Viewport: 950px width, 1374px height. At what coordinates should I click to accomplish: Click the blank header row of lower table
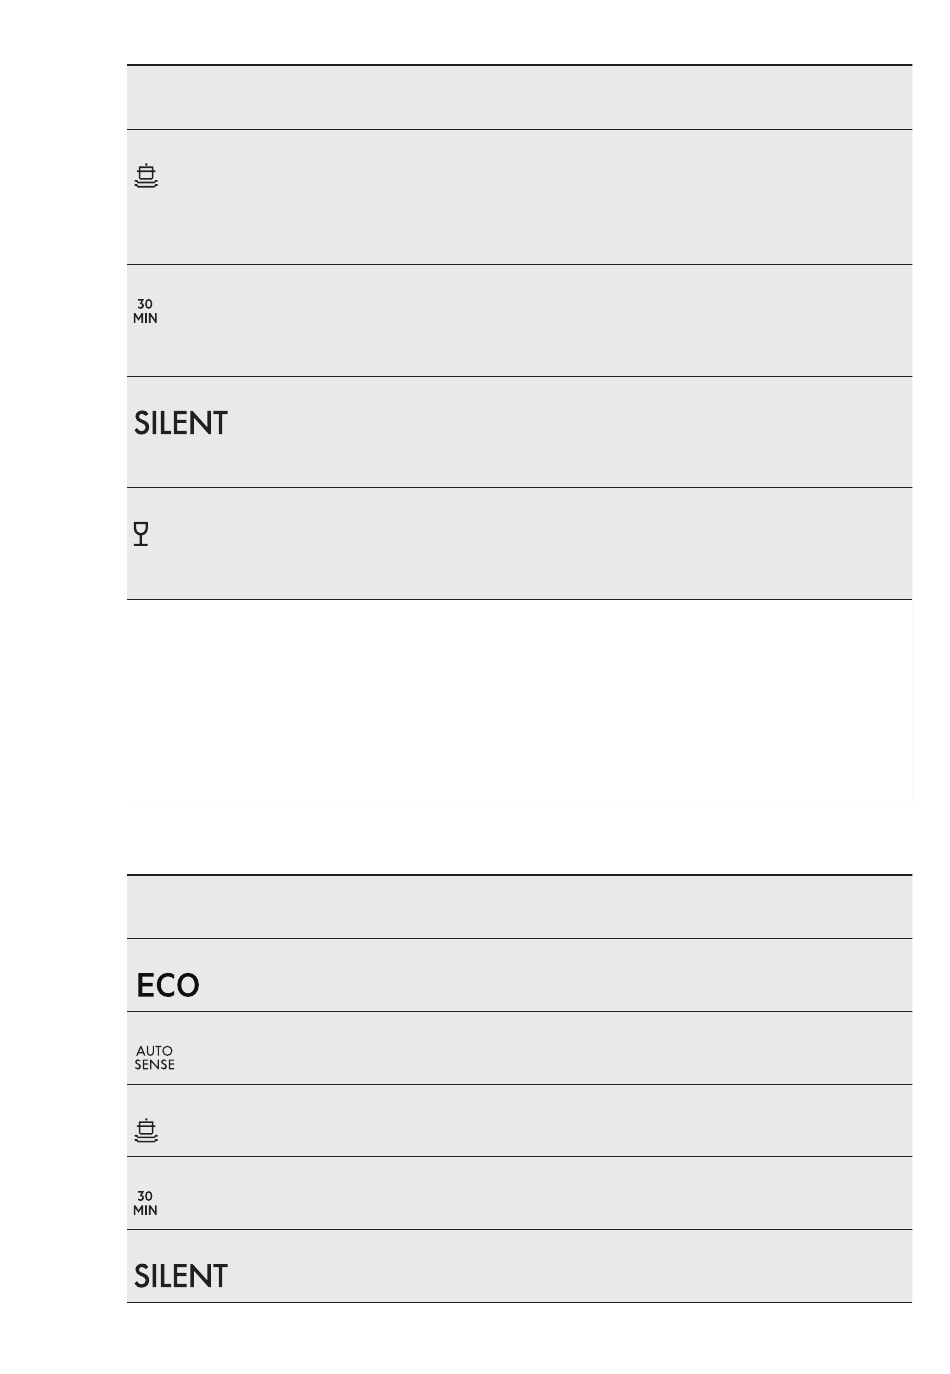(519, 907)
